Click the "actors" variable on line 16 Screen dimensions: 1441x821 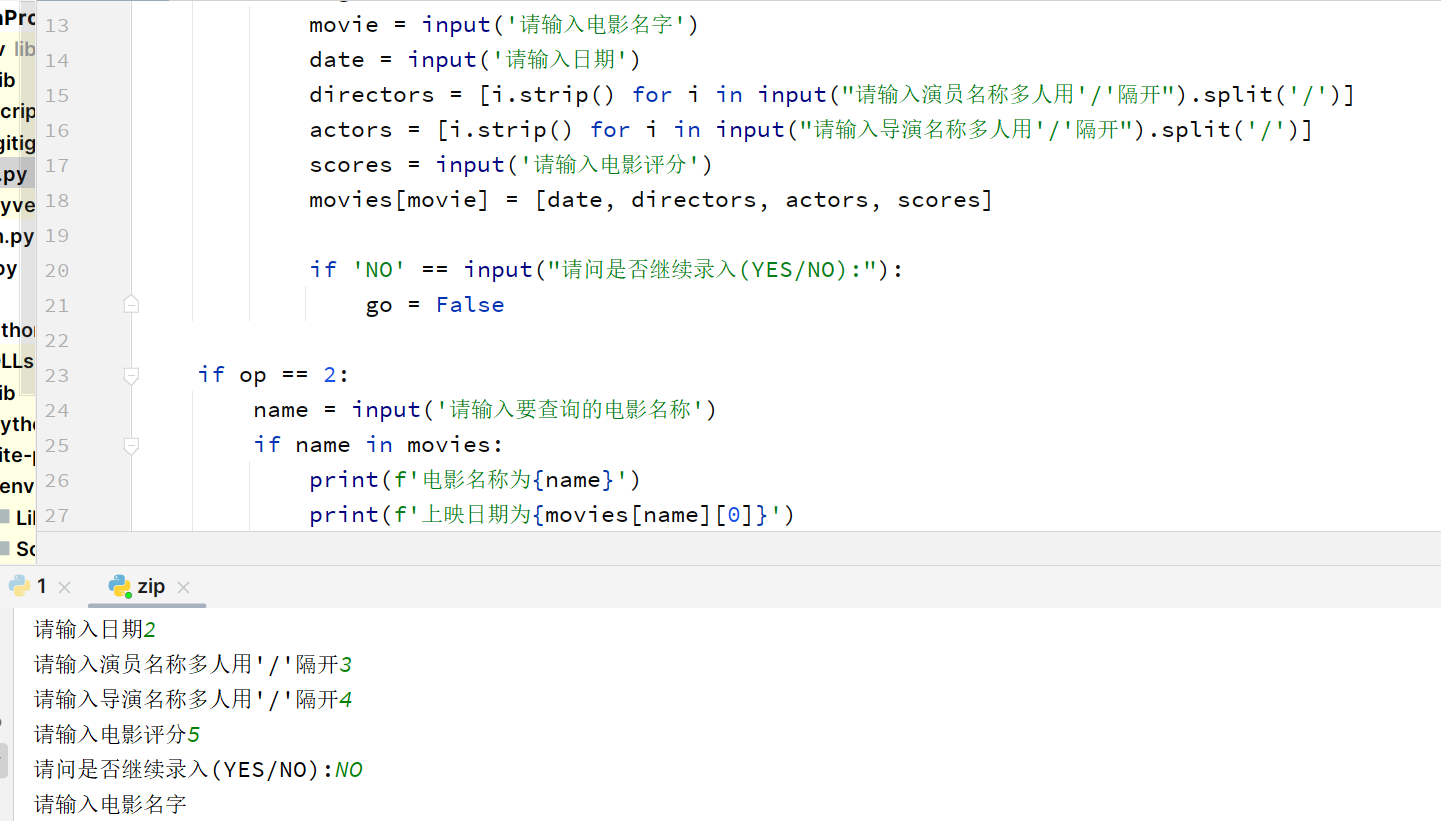[x=350, y=130]
